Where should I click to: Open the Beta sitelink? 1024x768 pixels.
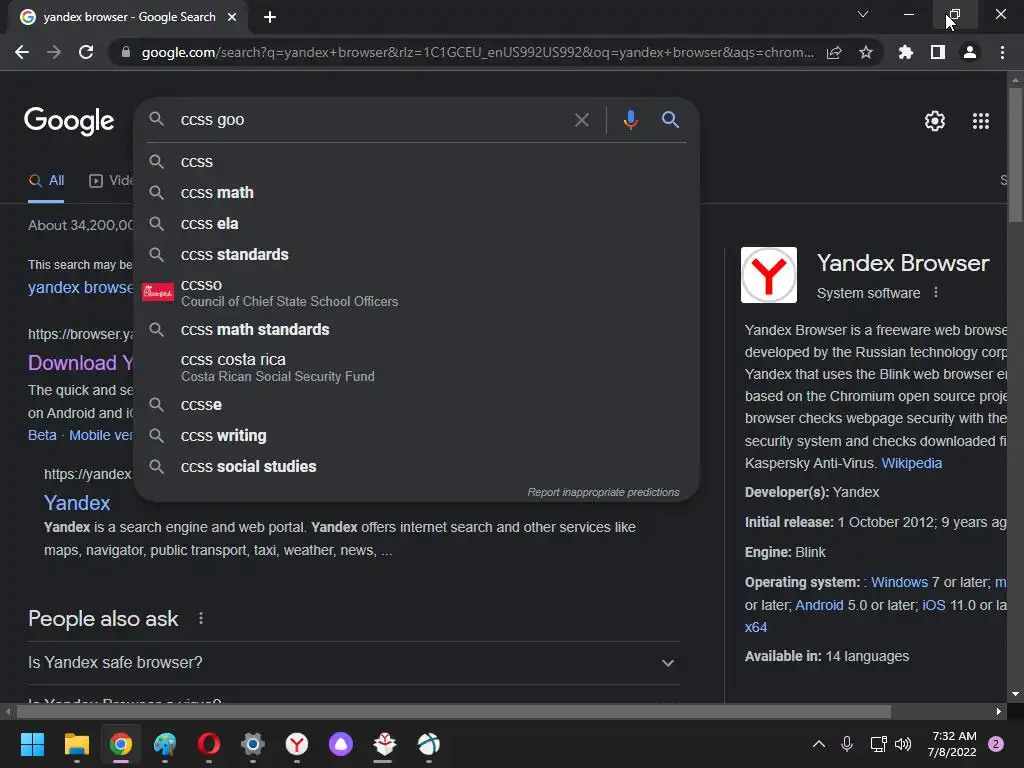point(42,435)
